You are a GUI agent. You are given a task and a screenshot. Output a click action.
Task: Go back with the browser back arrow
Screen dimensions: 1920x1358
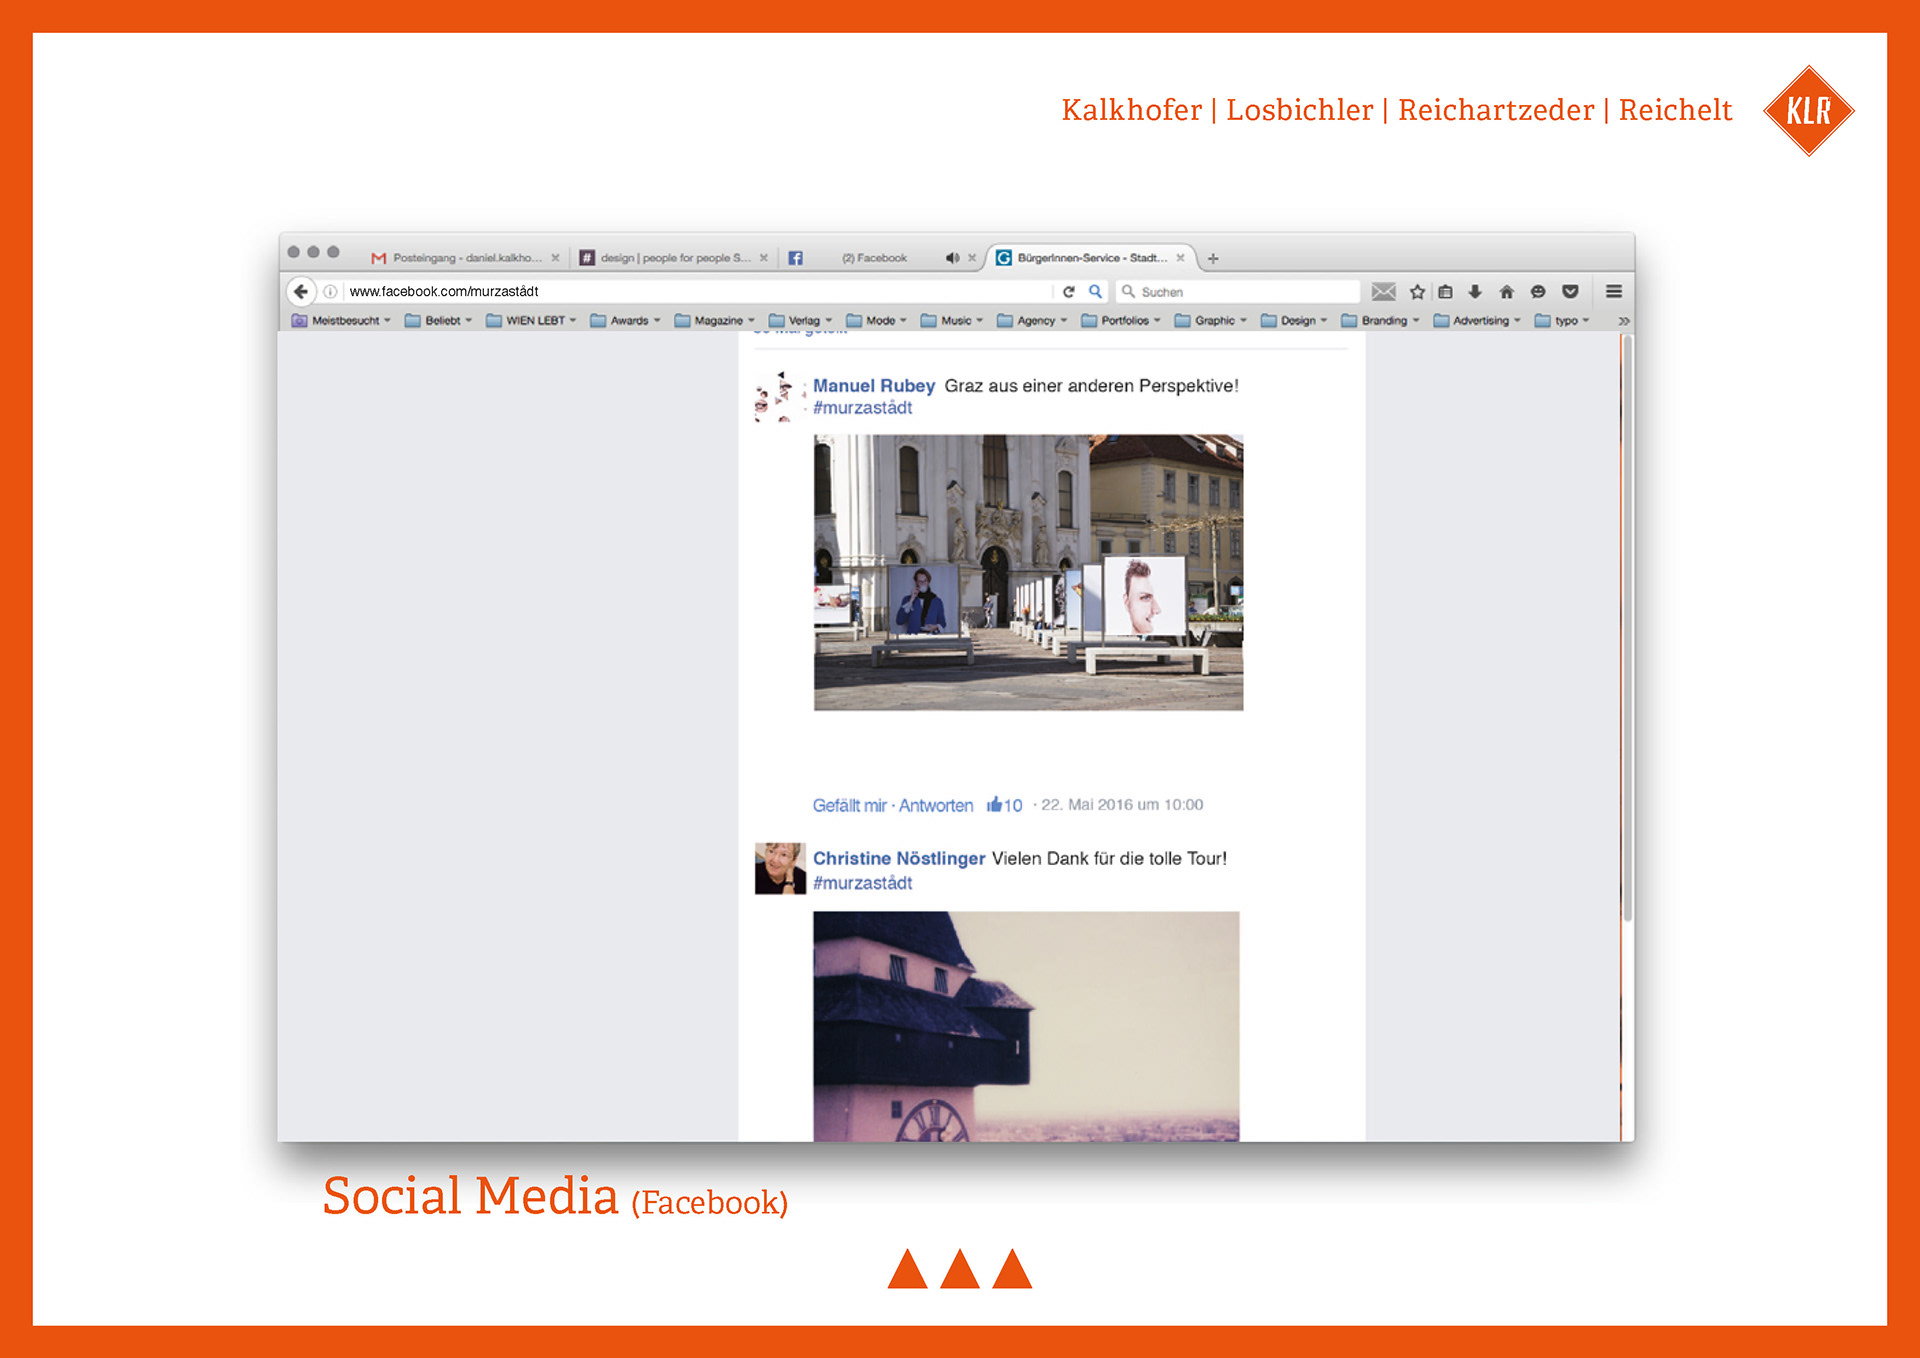[x=300, y=291]
